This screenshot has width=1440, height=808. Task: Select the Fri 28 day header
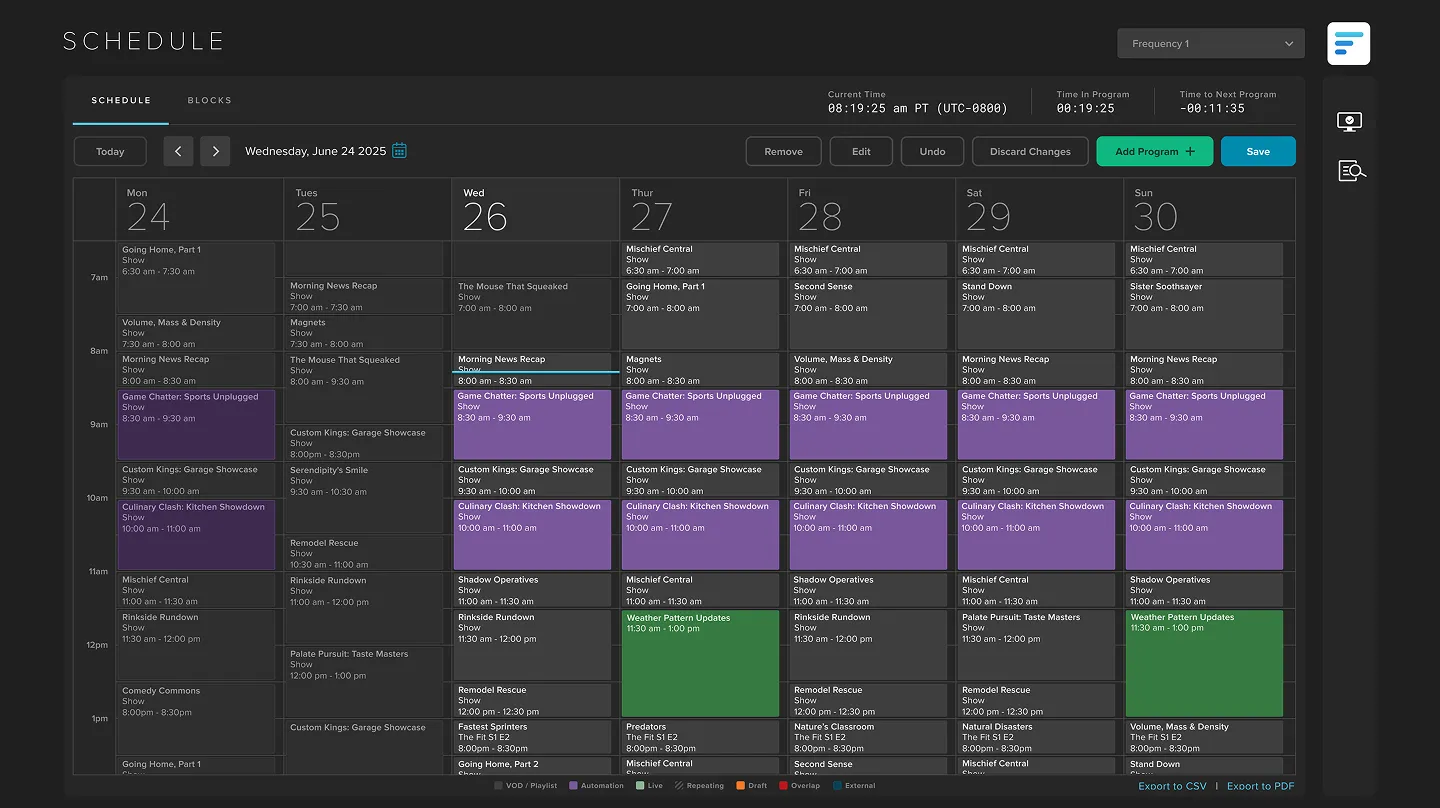871,210
